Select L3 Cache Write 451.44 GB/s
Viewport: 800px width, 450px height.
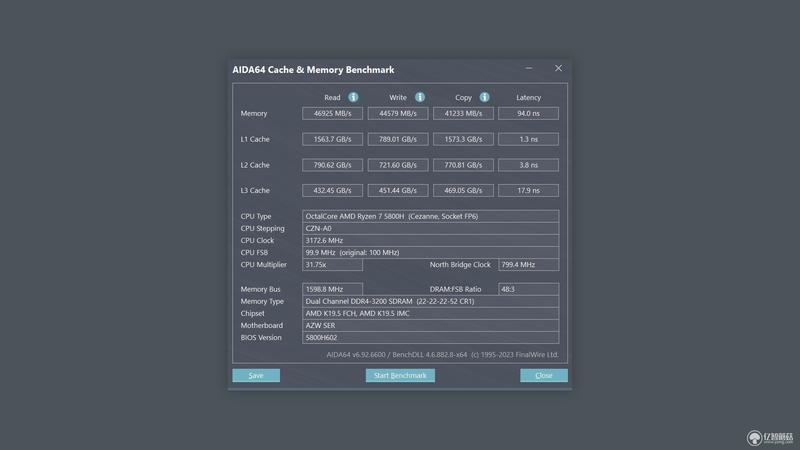(398, 190)
